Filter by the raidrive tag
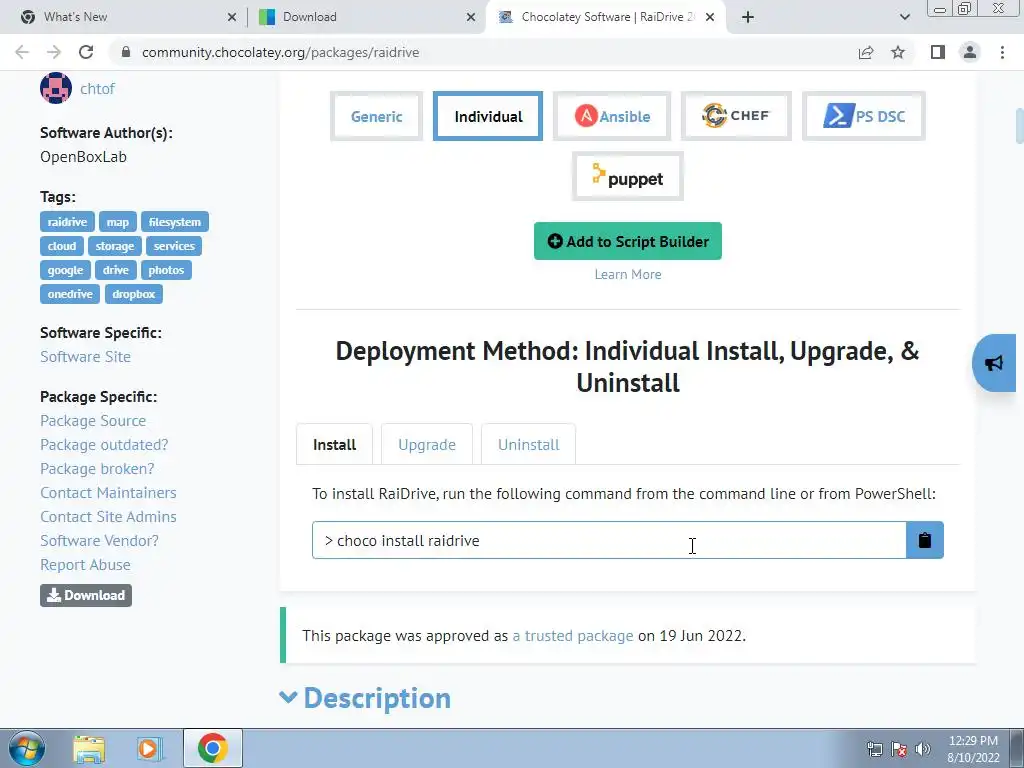 [67, 222]
